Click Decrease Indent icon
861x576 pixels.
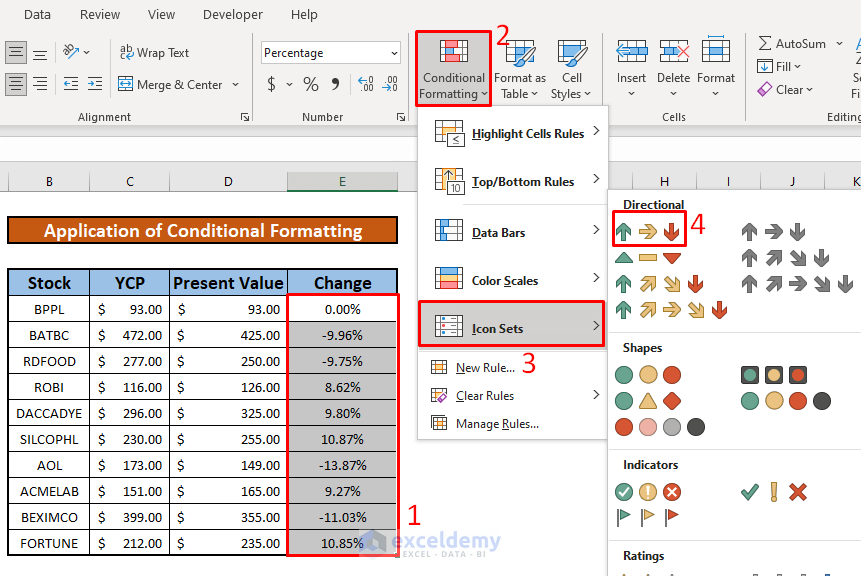click(x=71, y=84)
